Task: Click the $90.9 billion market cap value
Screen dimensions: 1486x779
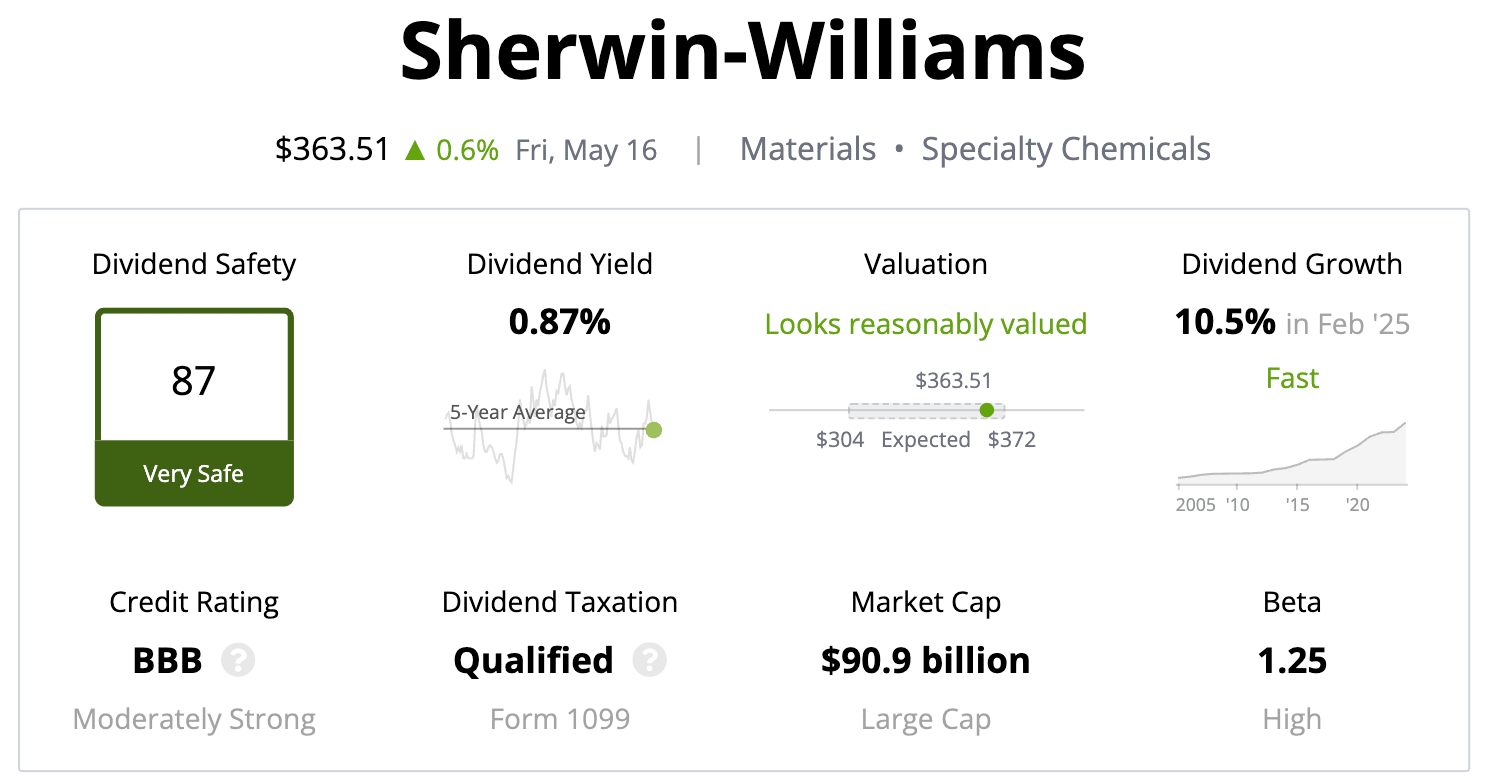Action: coord(926,660)
